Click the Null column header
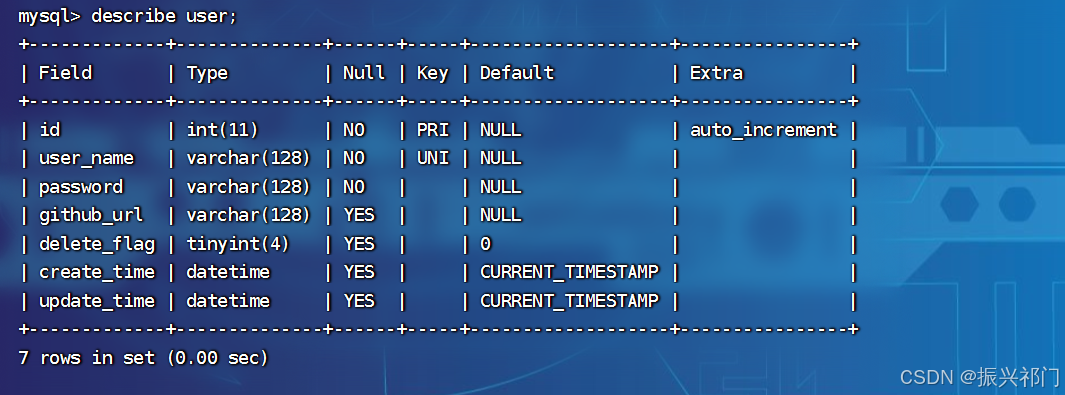1065x395 pixels. click(x=363, y=73)
